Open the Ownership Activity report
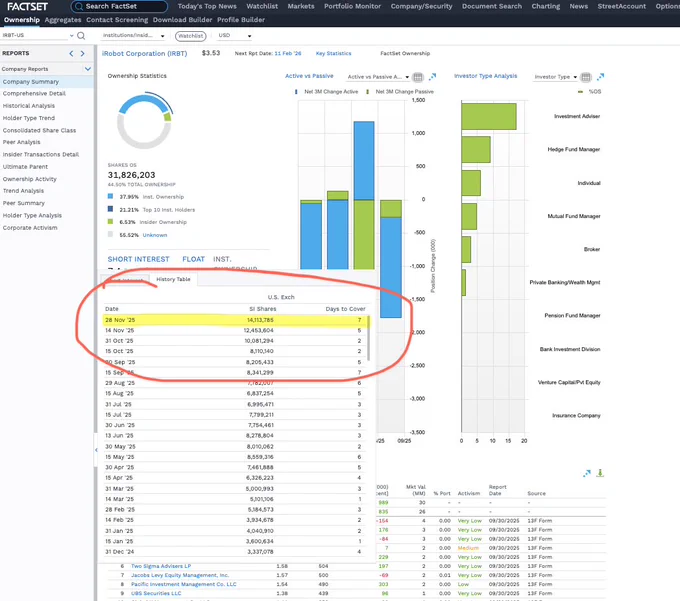Image resolution: width=680 pixels, height=601 pixels. pos(29,179)
